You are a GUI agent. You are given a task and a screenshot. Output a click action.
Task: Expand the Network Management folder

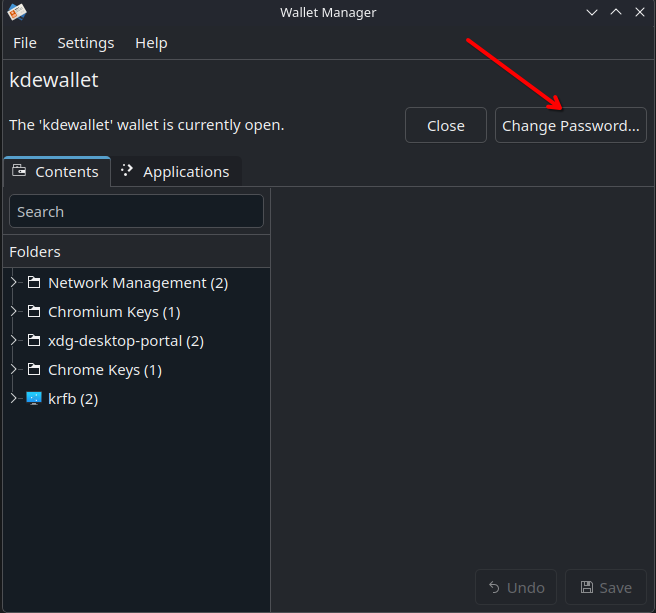click(13, 283)
